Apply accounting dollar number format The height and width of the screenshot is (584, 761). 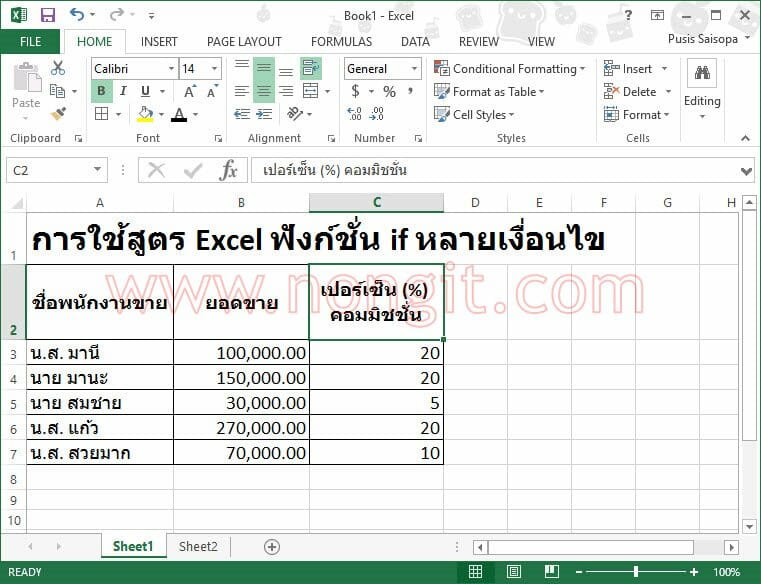tap(356, 91)
